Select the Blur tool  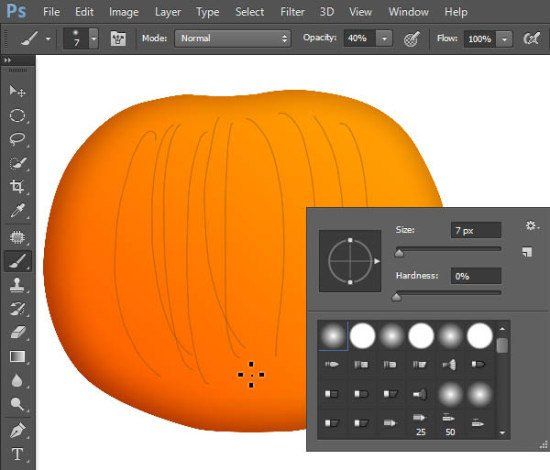point(17,380)
